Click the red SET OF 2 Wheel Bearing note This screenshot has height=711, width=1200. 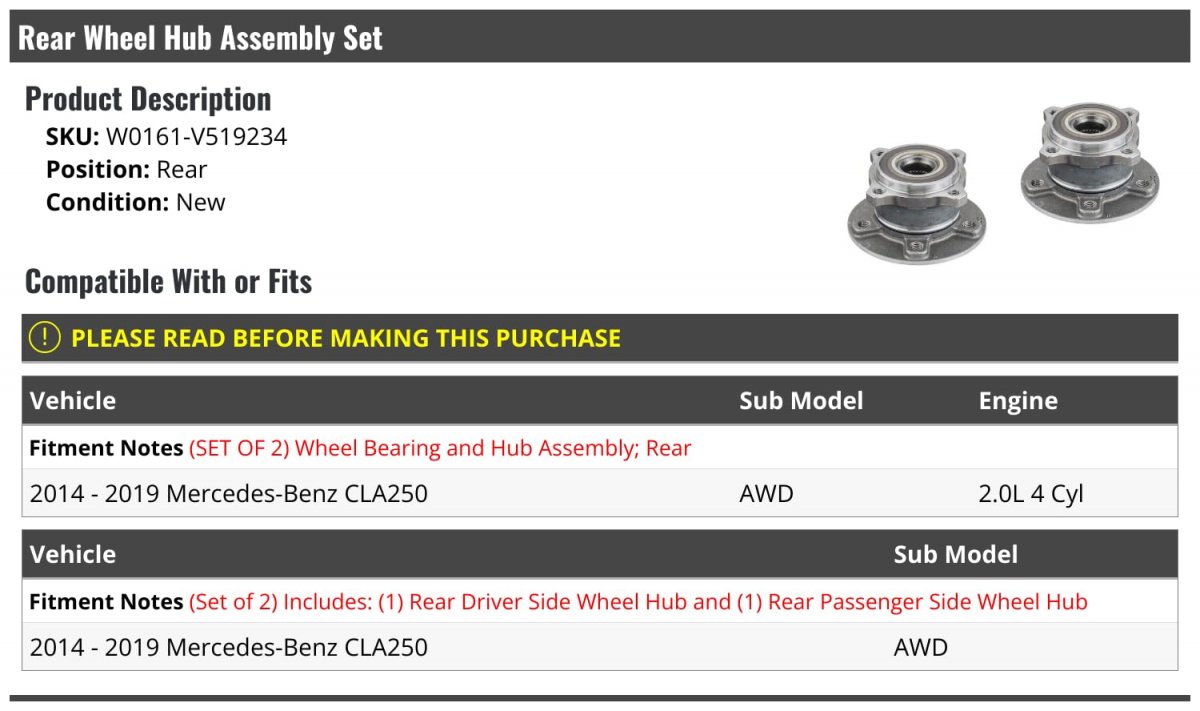(440, 448)
